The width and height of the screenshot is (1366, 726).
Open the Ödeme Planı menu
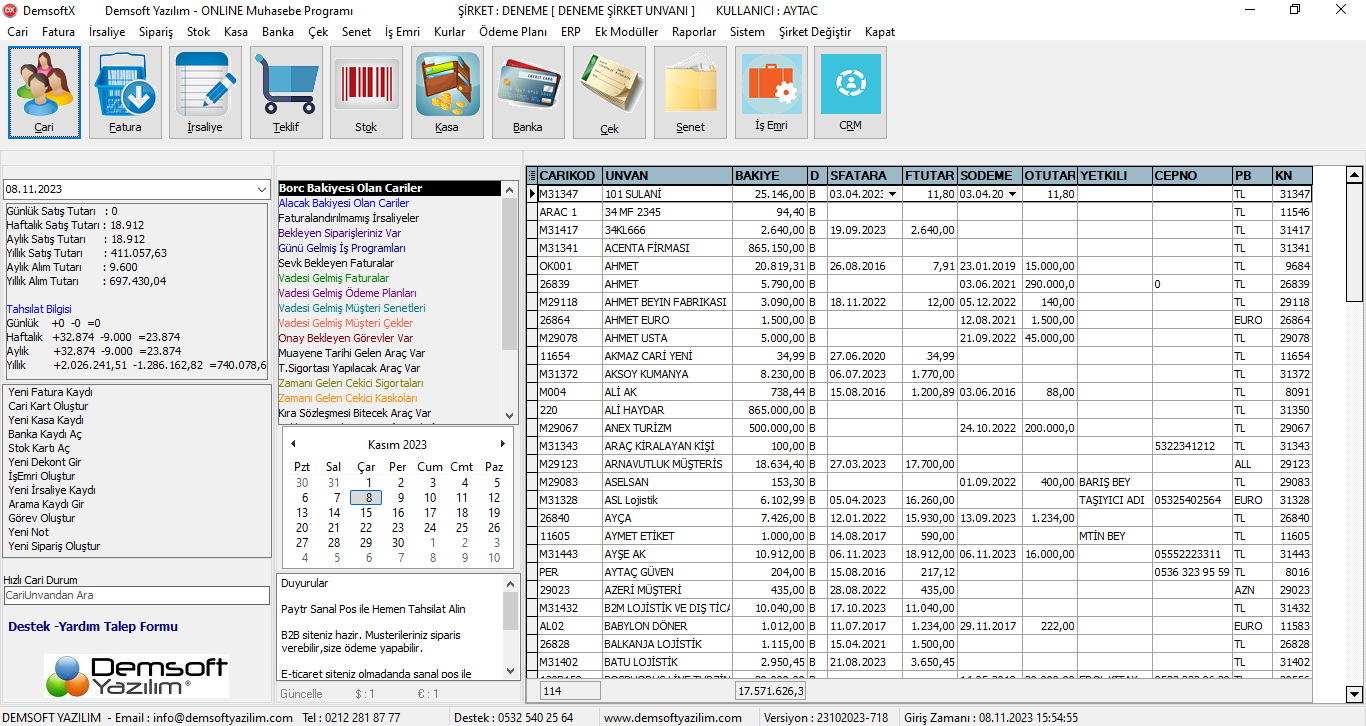[x=513, y=32]
